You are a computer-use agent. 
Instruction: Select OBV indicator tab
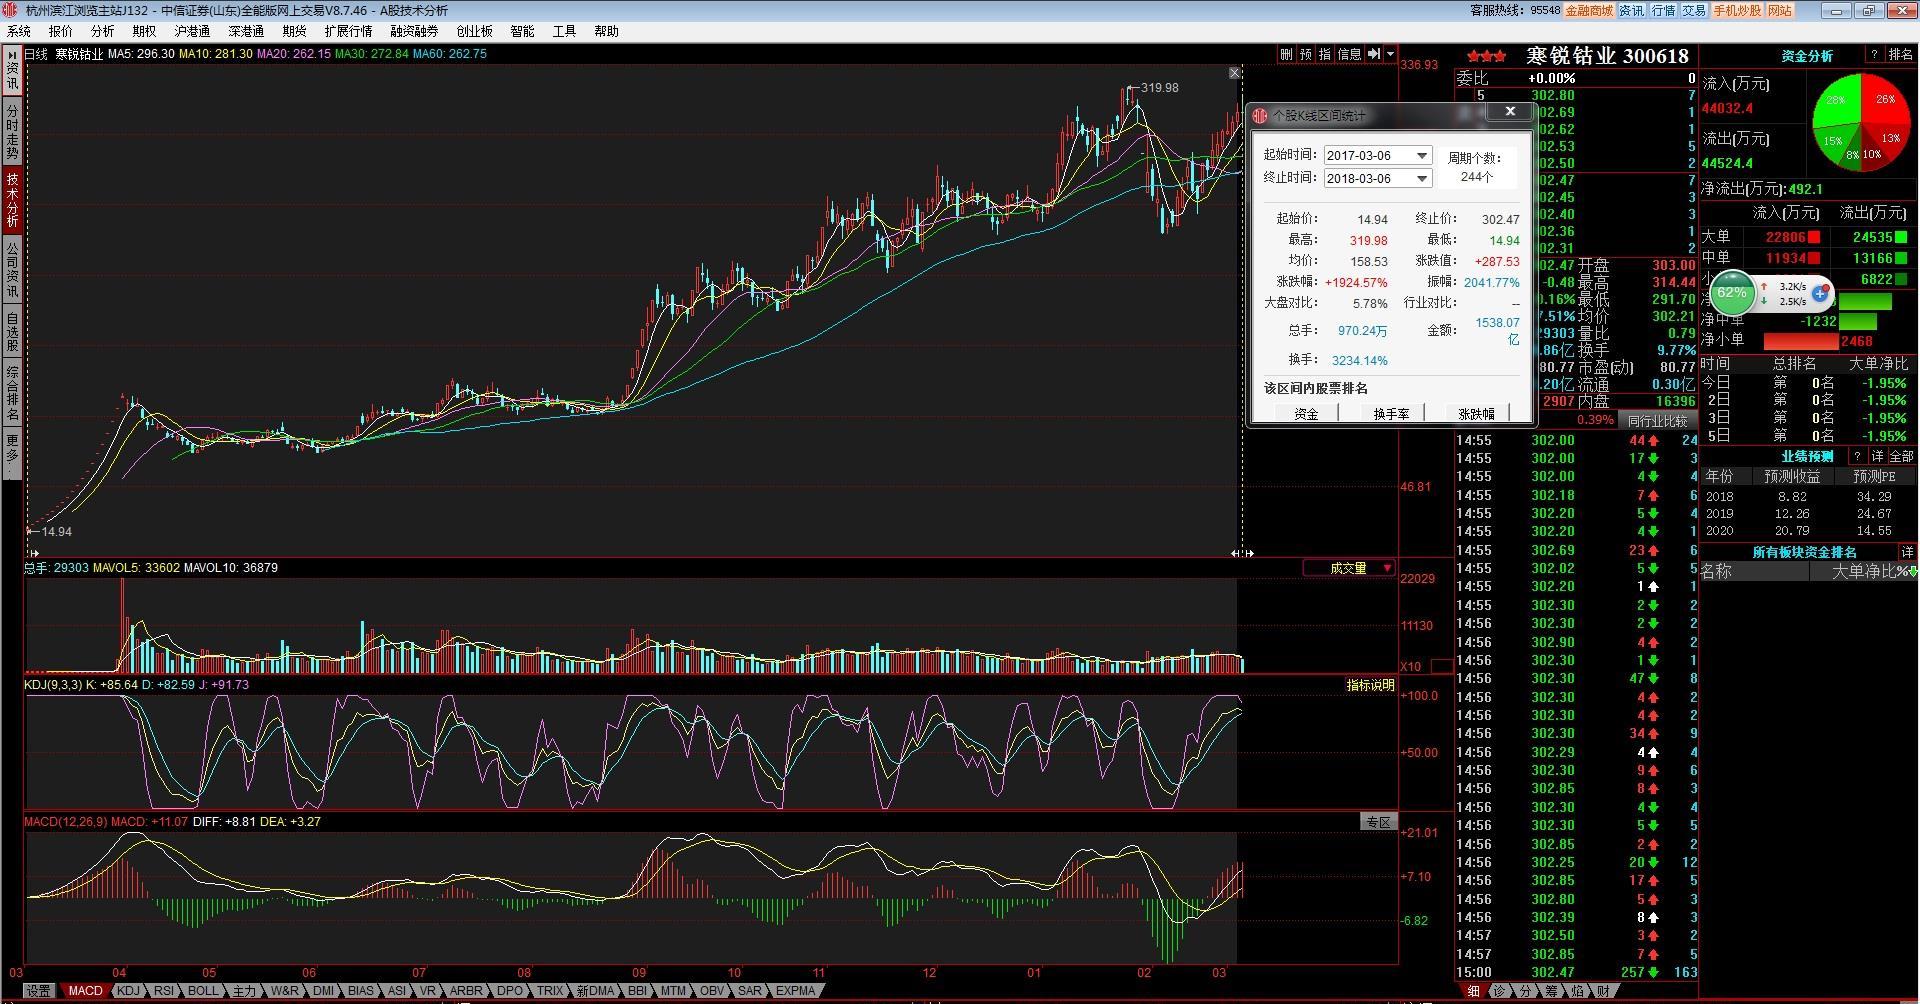712,991
